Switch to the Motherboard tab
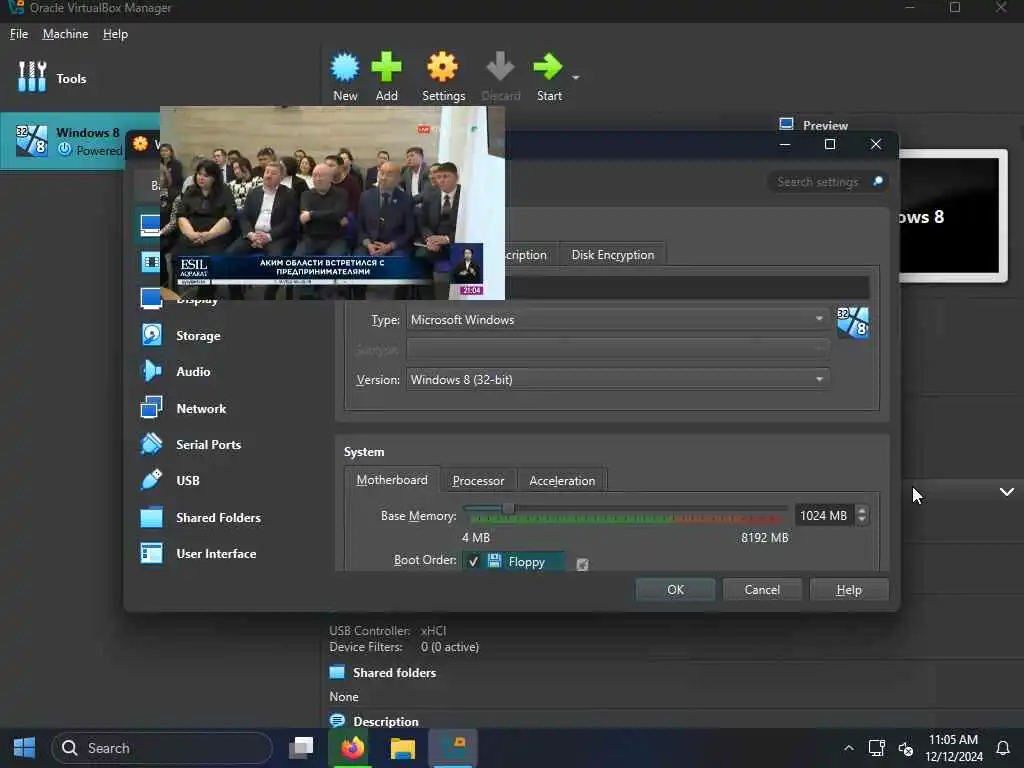The image size is (1024, 768). pyautogui.click(x=392, y=480)
